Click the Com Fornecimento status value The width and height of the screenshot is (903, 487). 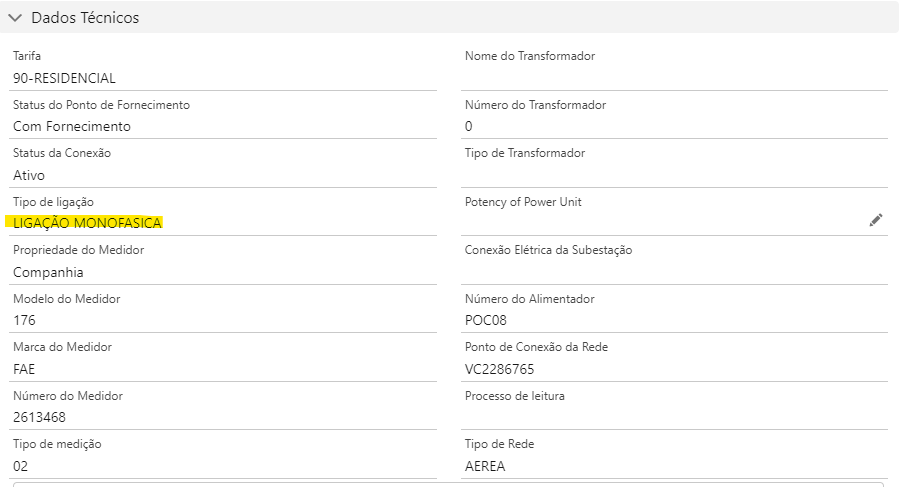[71, 126]
